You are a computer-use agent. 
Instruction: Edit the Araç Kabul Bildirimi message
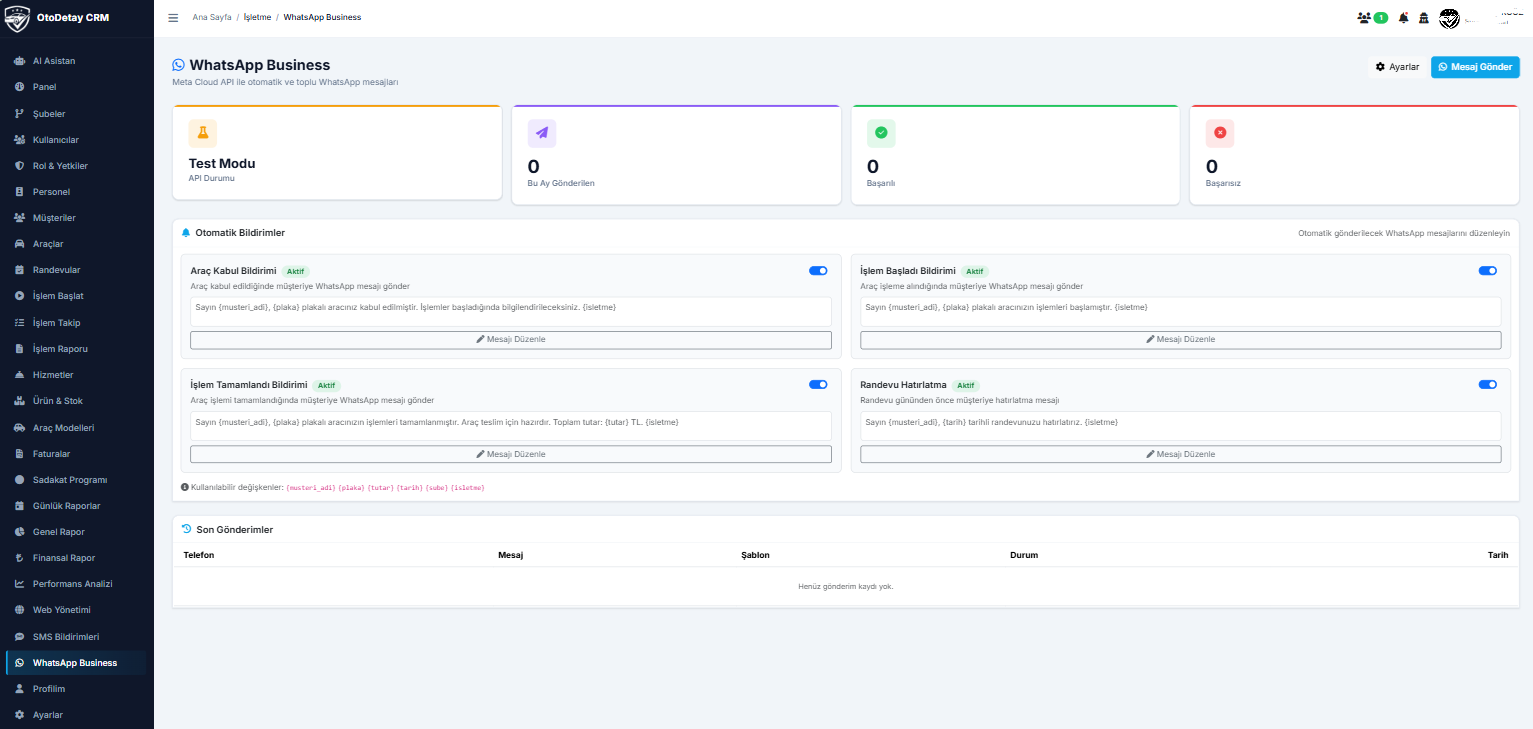(511, 340)
